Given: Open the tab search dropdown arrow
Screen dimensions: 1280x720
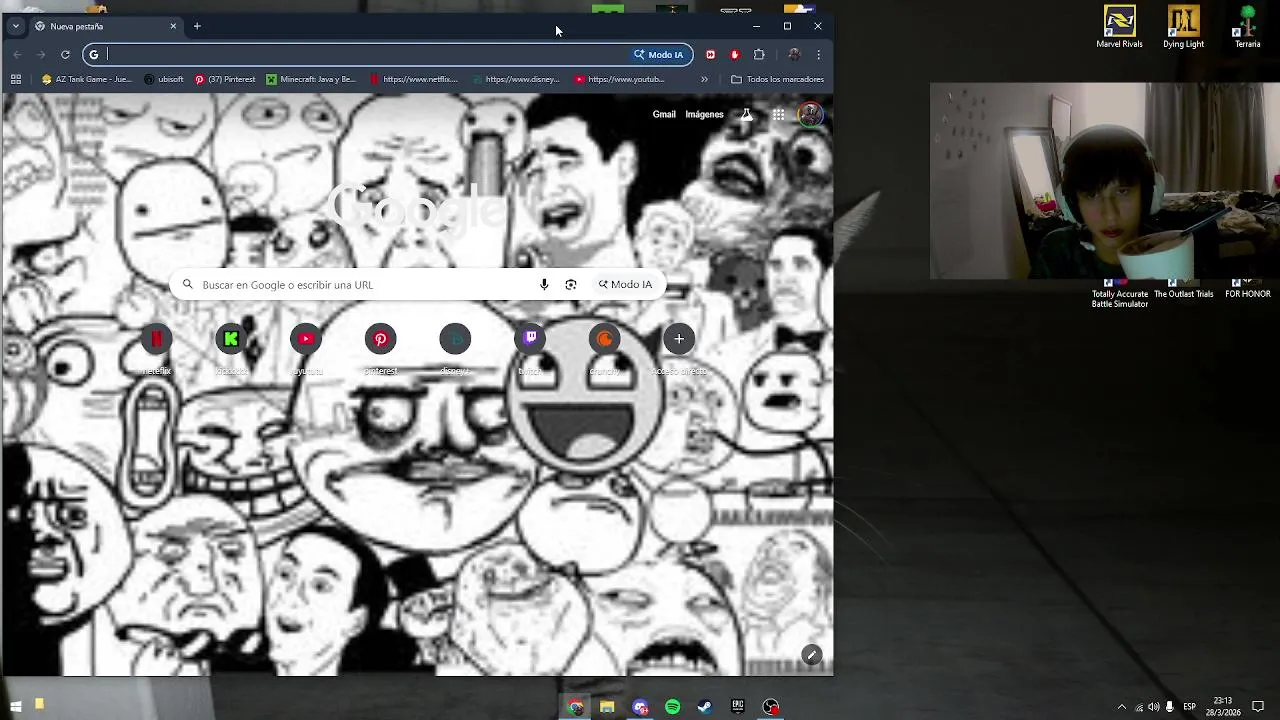Looking at the screenshot, I should (x=16, y=26).
